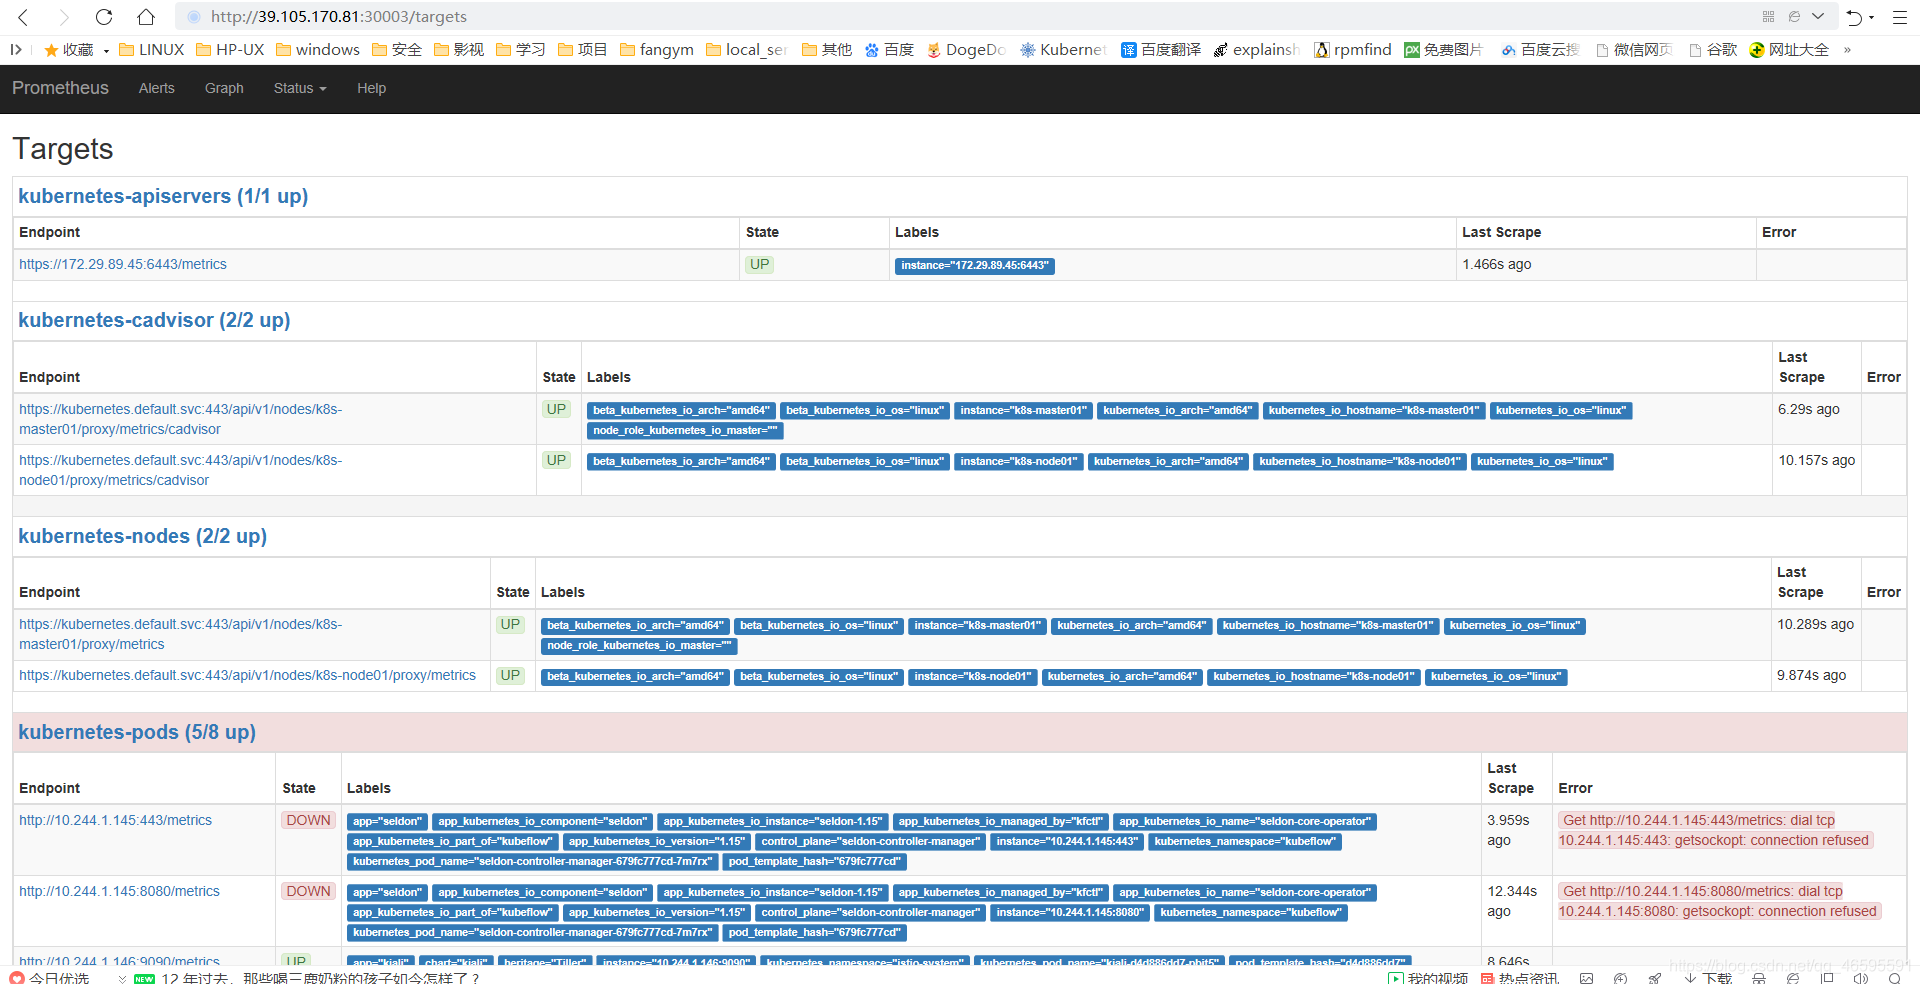Collapse the kubernetes-apiservers (1/1 up) section

(x=163, y=196)
